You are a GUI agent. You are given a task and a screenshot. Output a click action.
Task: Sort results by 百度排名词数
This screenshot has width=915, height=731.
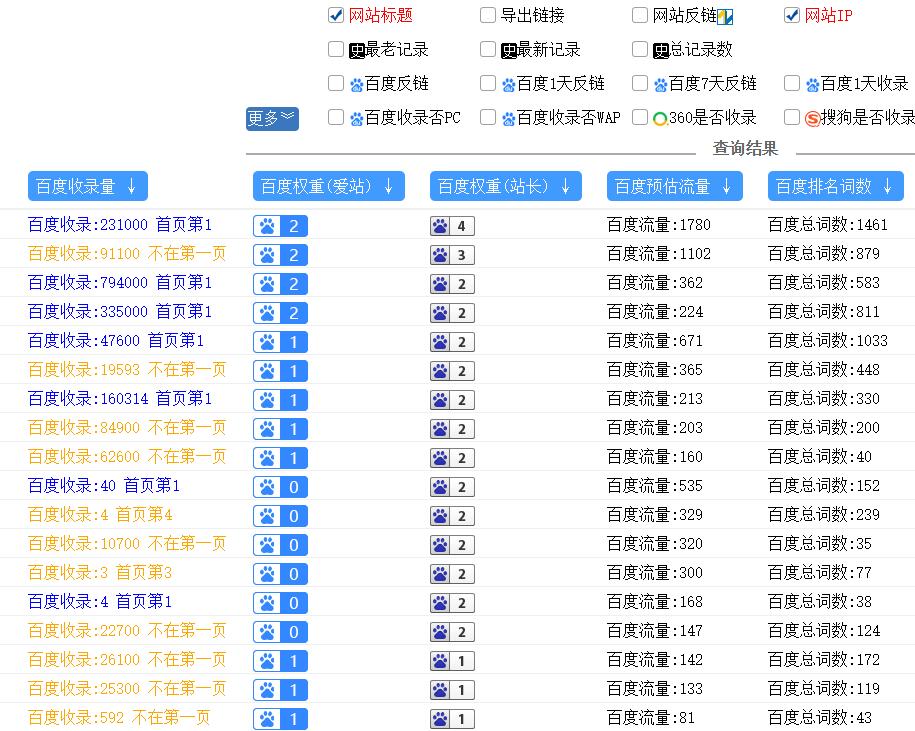(836, 186)
